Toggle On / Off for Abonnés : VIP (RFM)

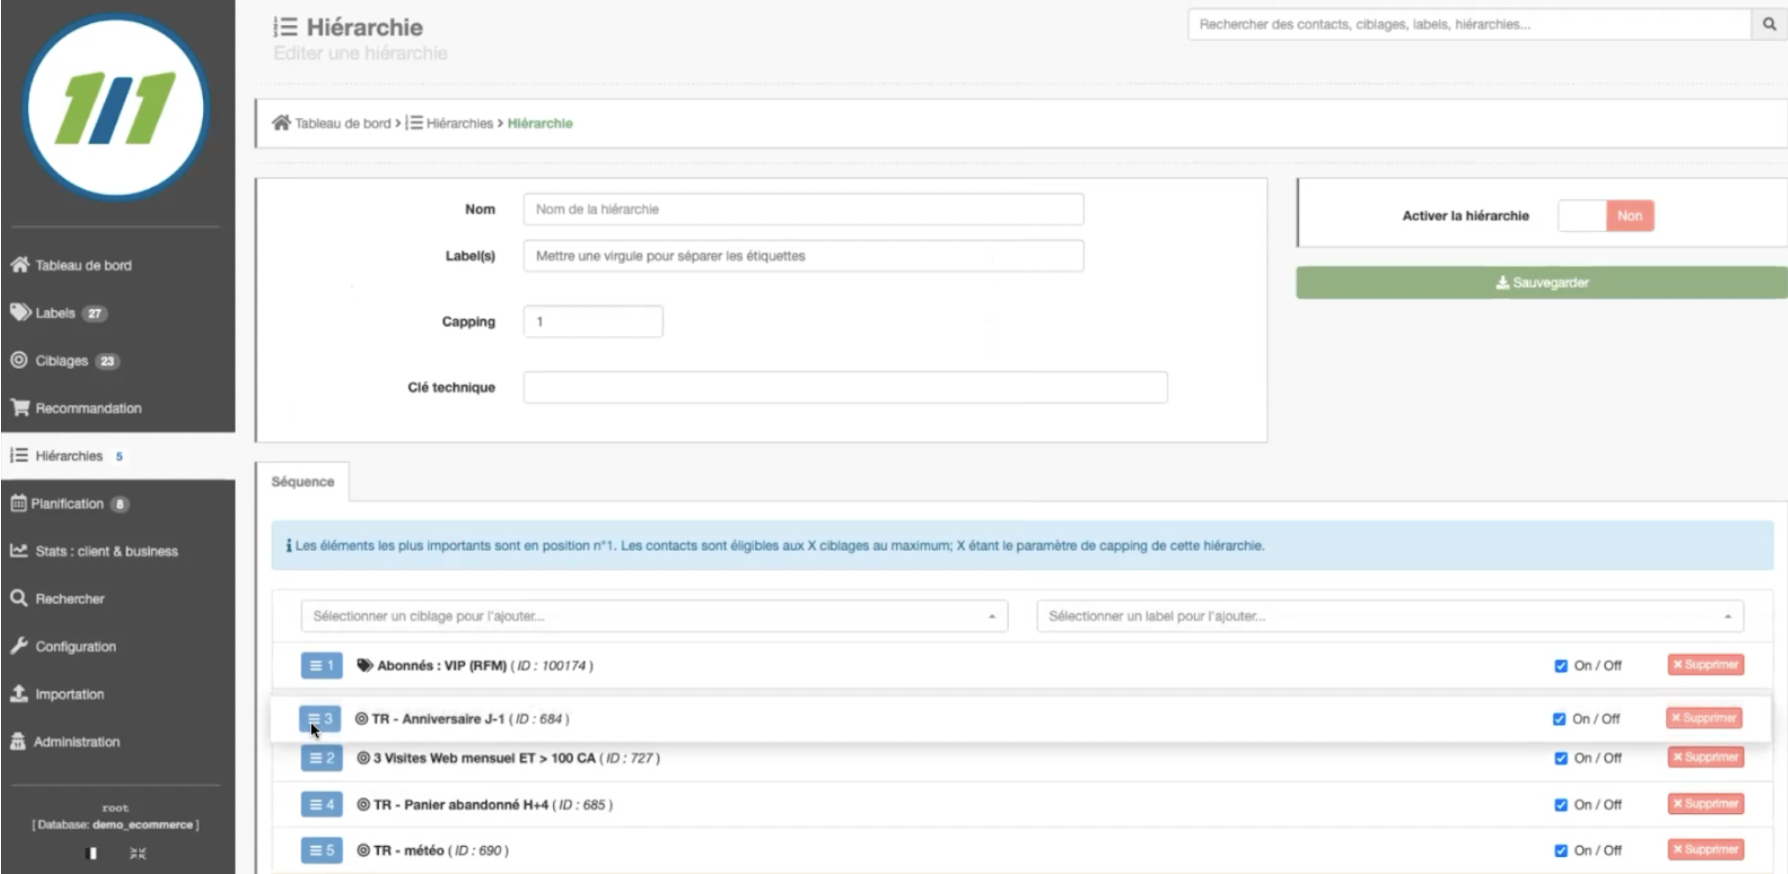point(1561,666)
